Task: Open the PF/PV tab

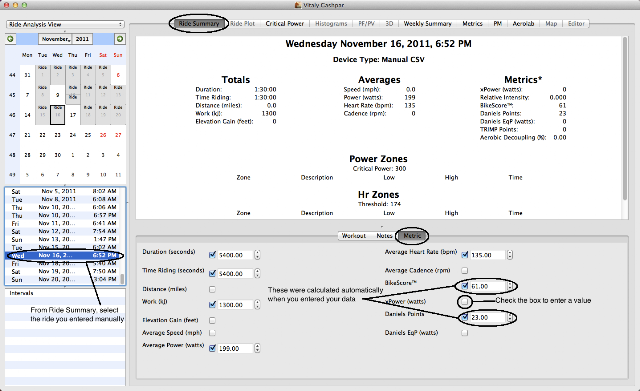Action: (366, 24)
